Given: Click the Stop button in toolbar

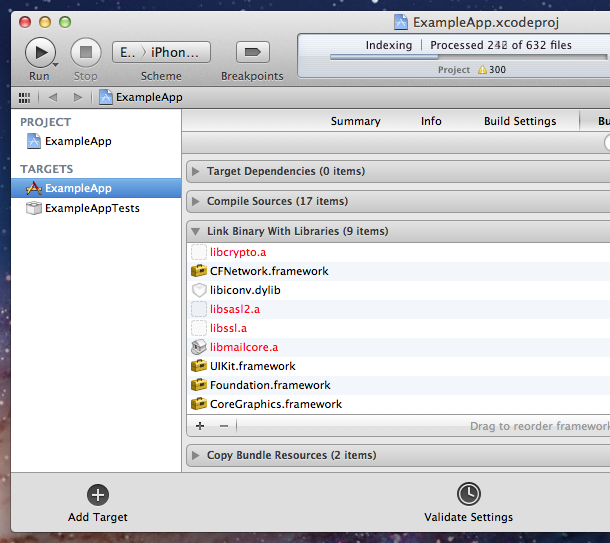Looking at the screenshot, I should [x=86, y=52].
